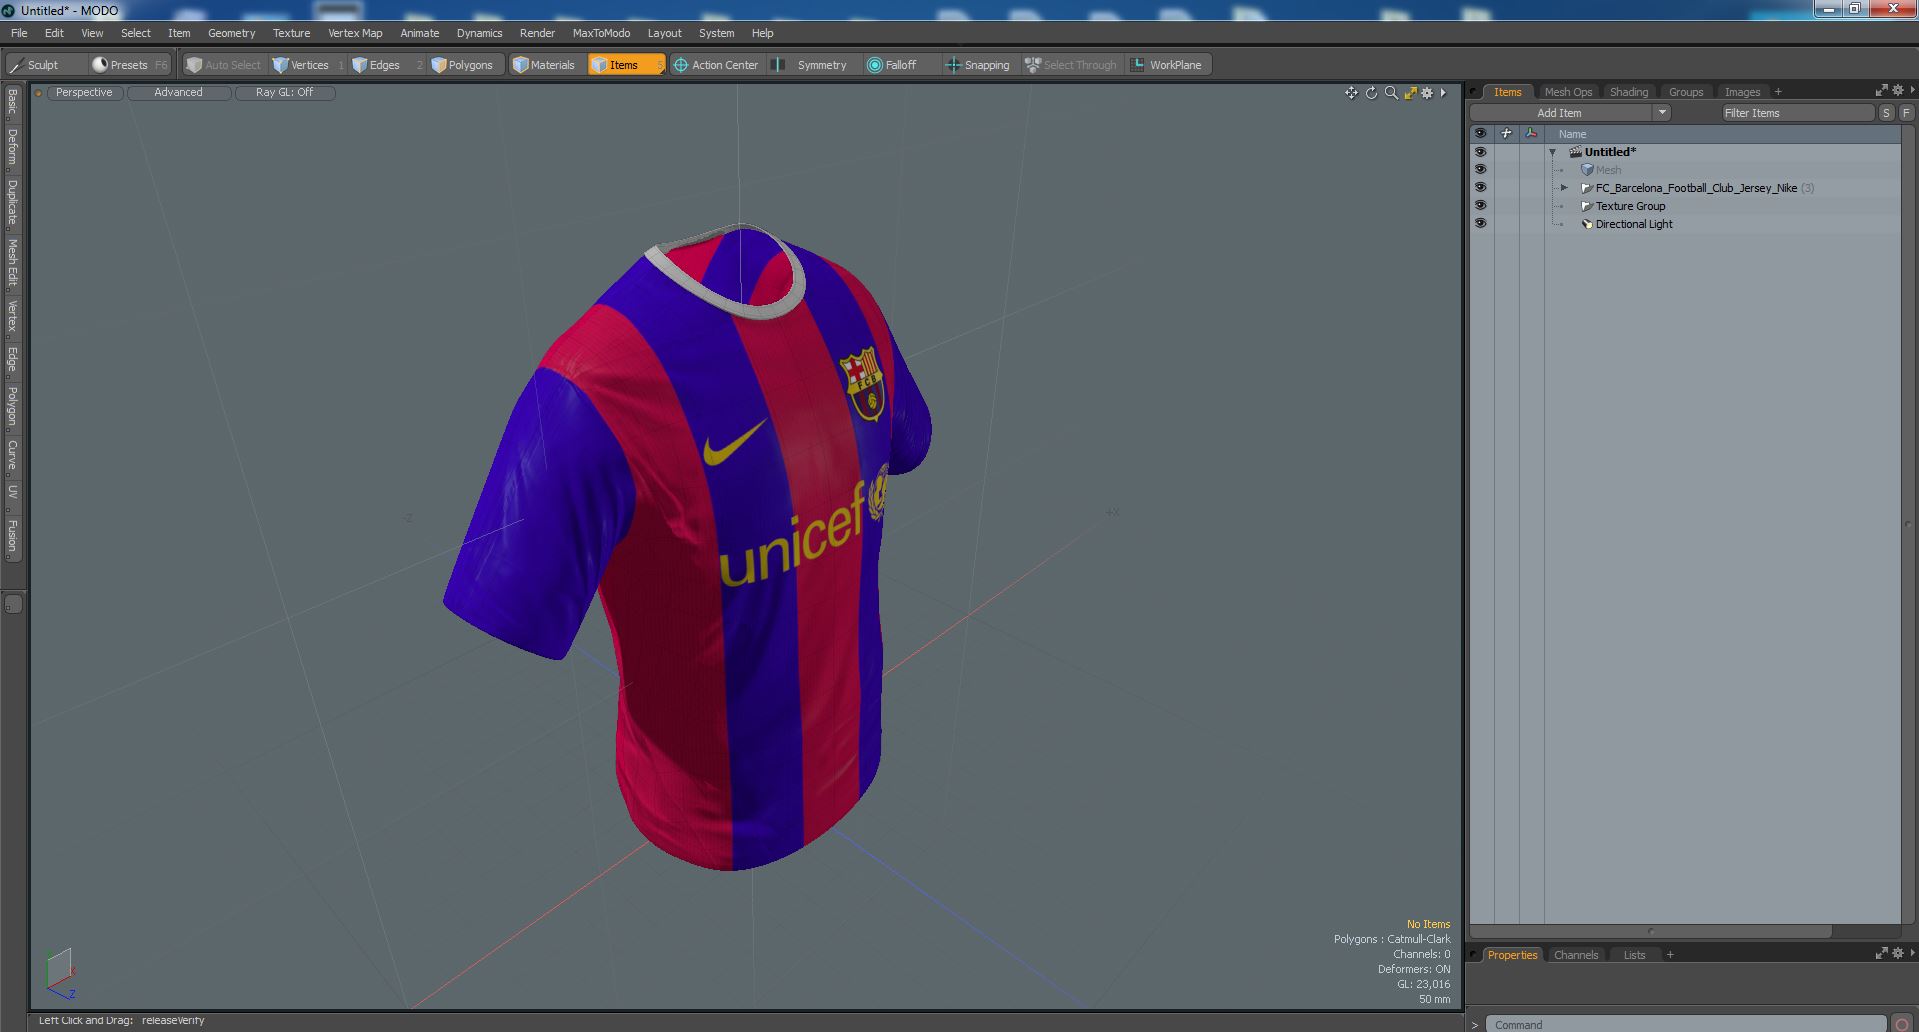Viewport: 1919px width, 1032px height.
Task: Open the MaxToModo menu
Action: tap(601, 33)
